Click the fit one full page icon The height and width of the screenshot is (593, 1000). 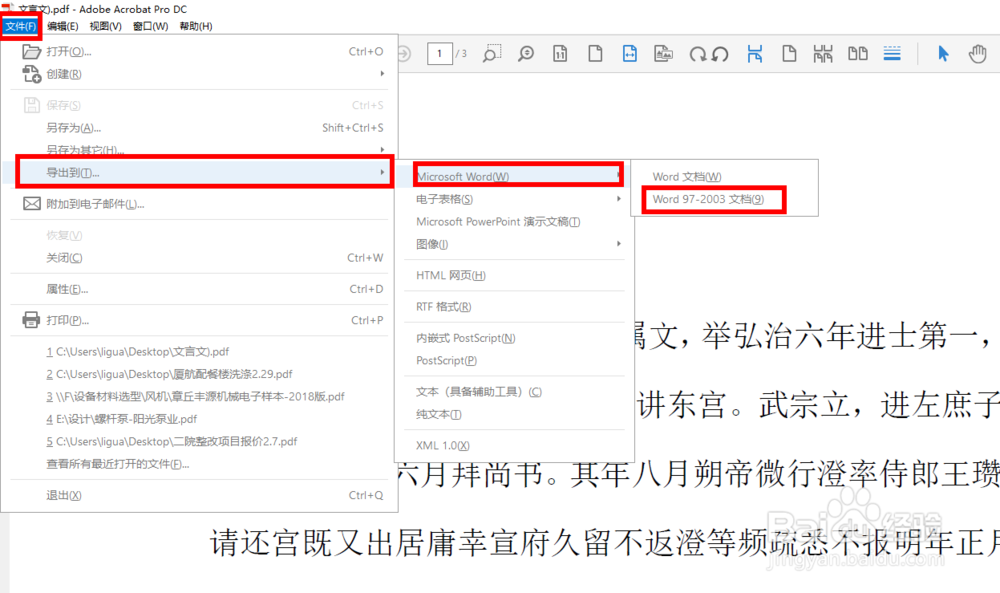595,54
